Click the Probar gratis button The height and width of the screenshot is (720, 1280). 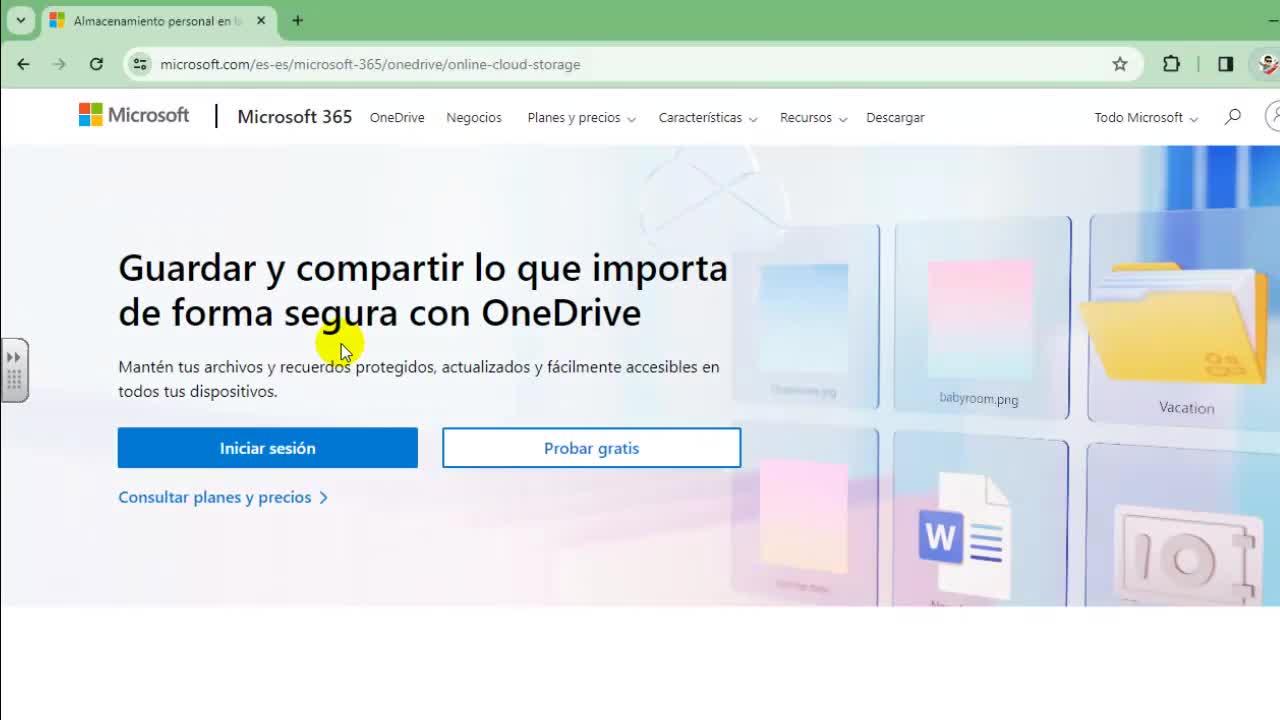point(591,448)
